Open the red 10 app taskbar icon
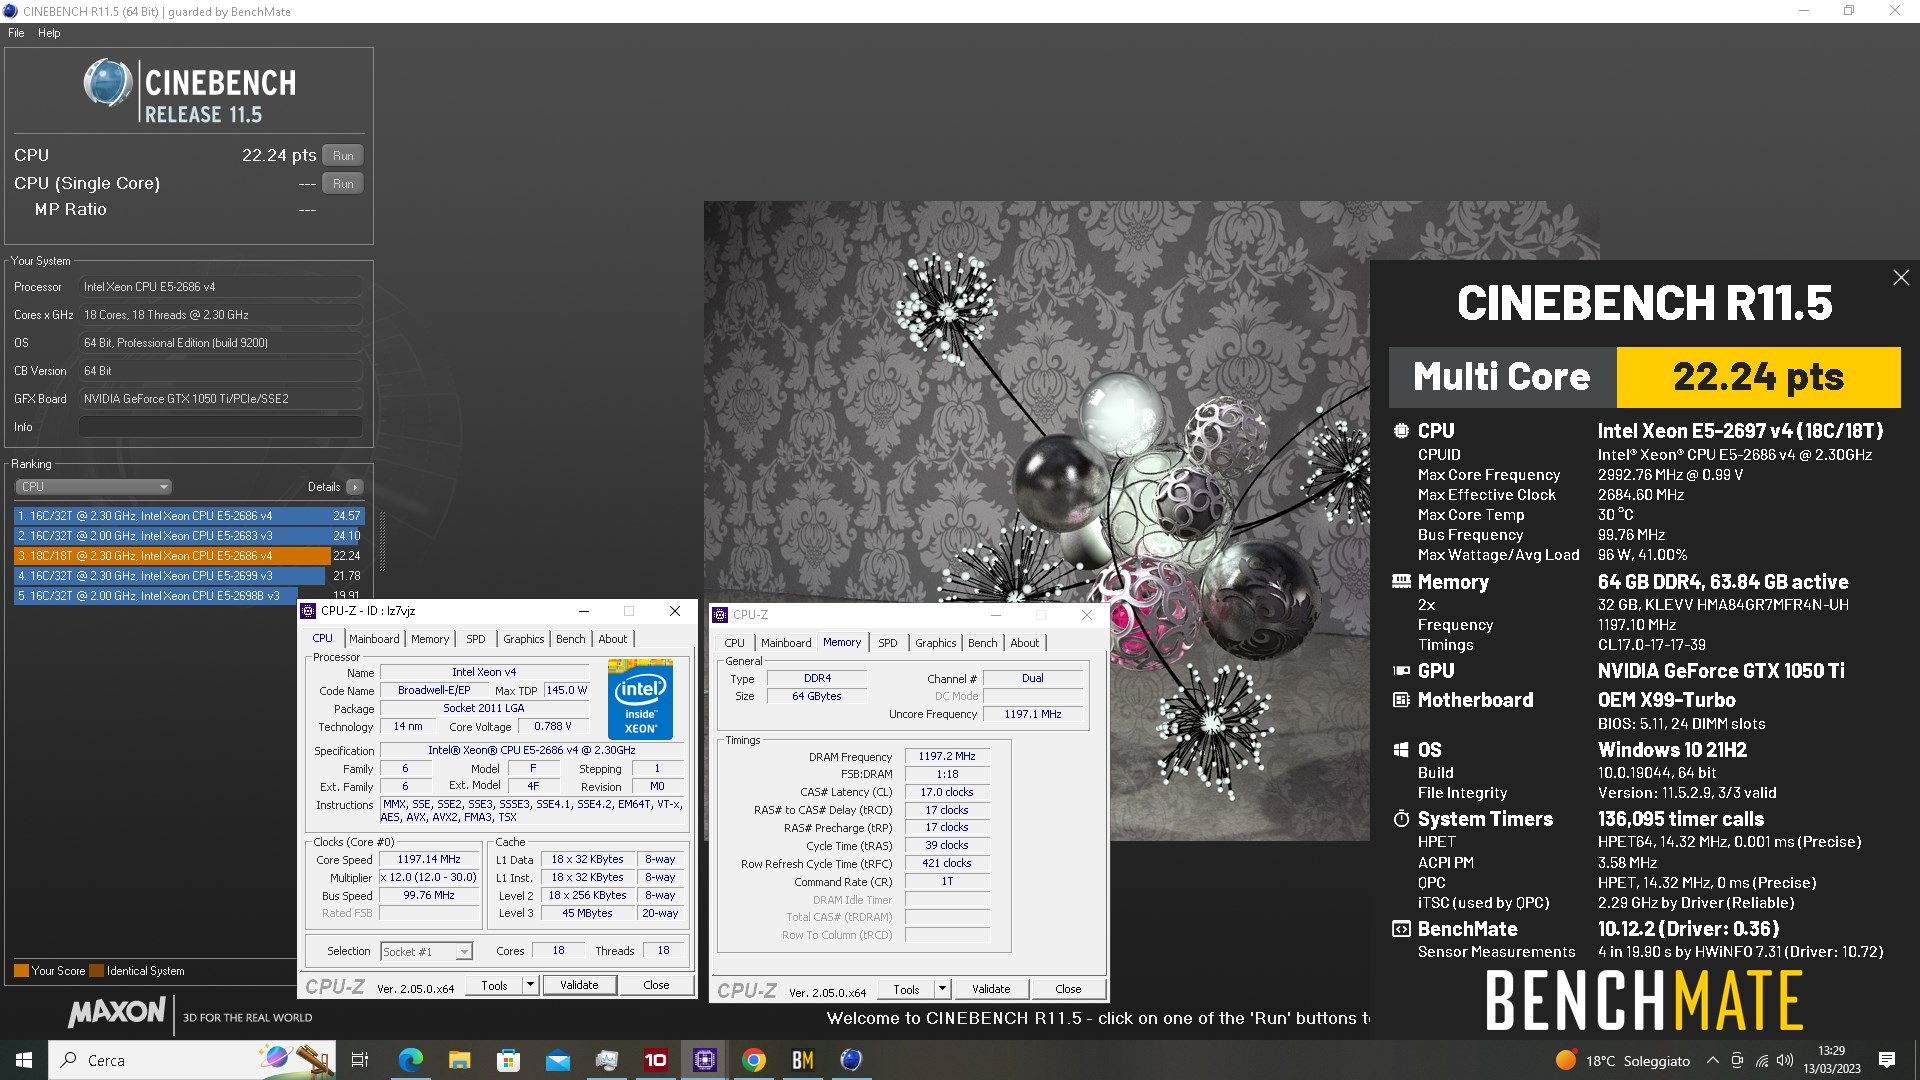The height and width of the screenshot is (1080, 1920). click(655, 1060)
